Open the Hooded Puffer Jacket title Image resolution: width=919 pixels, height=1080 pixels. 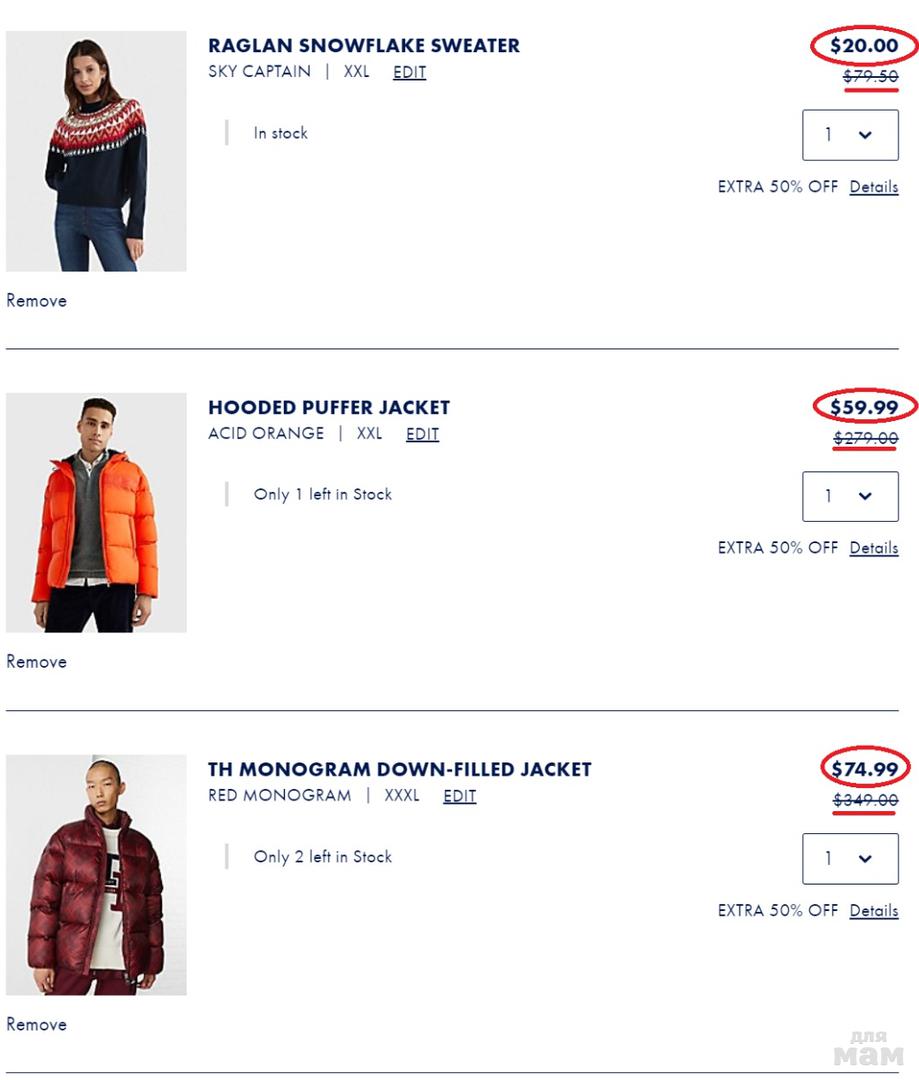pyautogui.click(x=329, y=408)
